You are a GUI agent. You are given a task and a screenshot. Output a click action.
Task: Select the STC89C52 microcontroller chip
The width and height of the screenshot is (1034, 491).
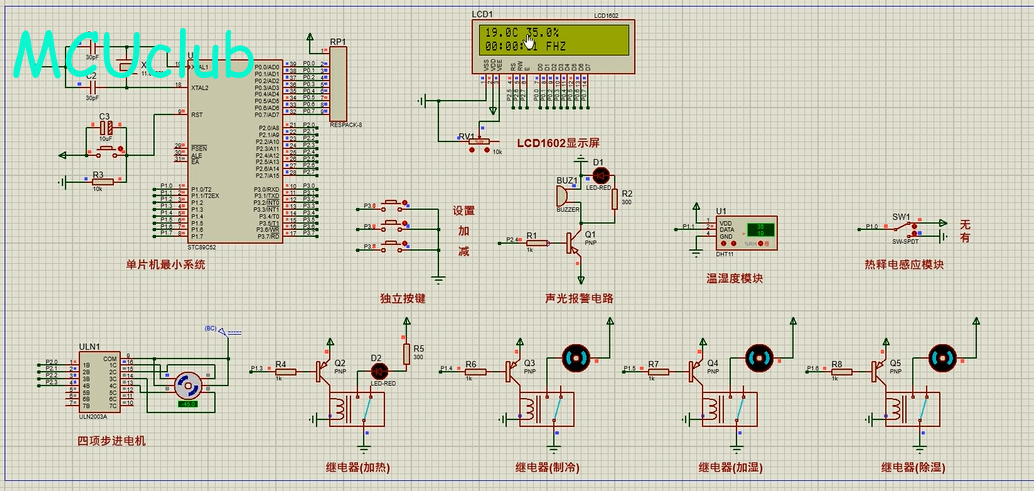[232, 150]
